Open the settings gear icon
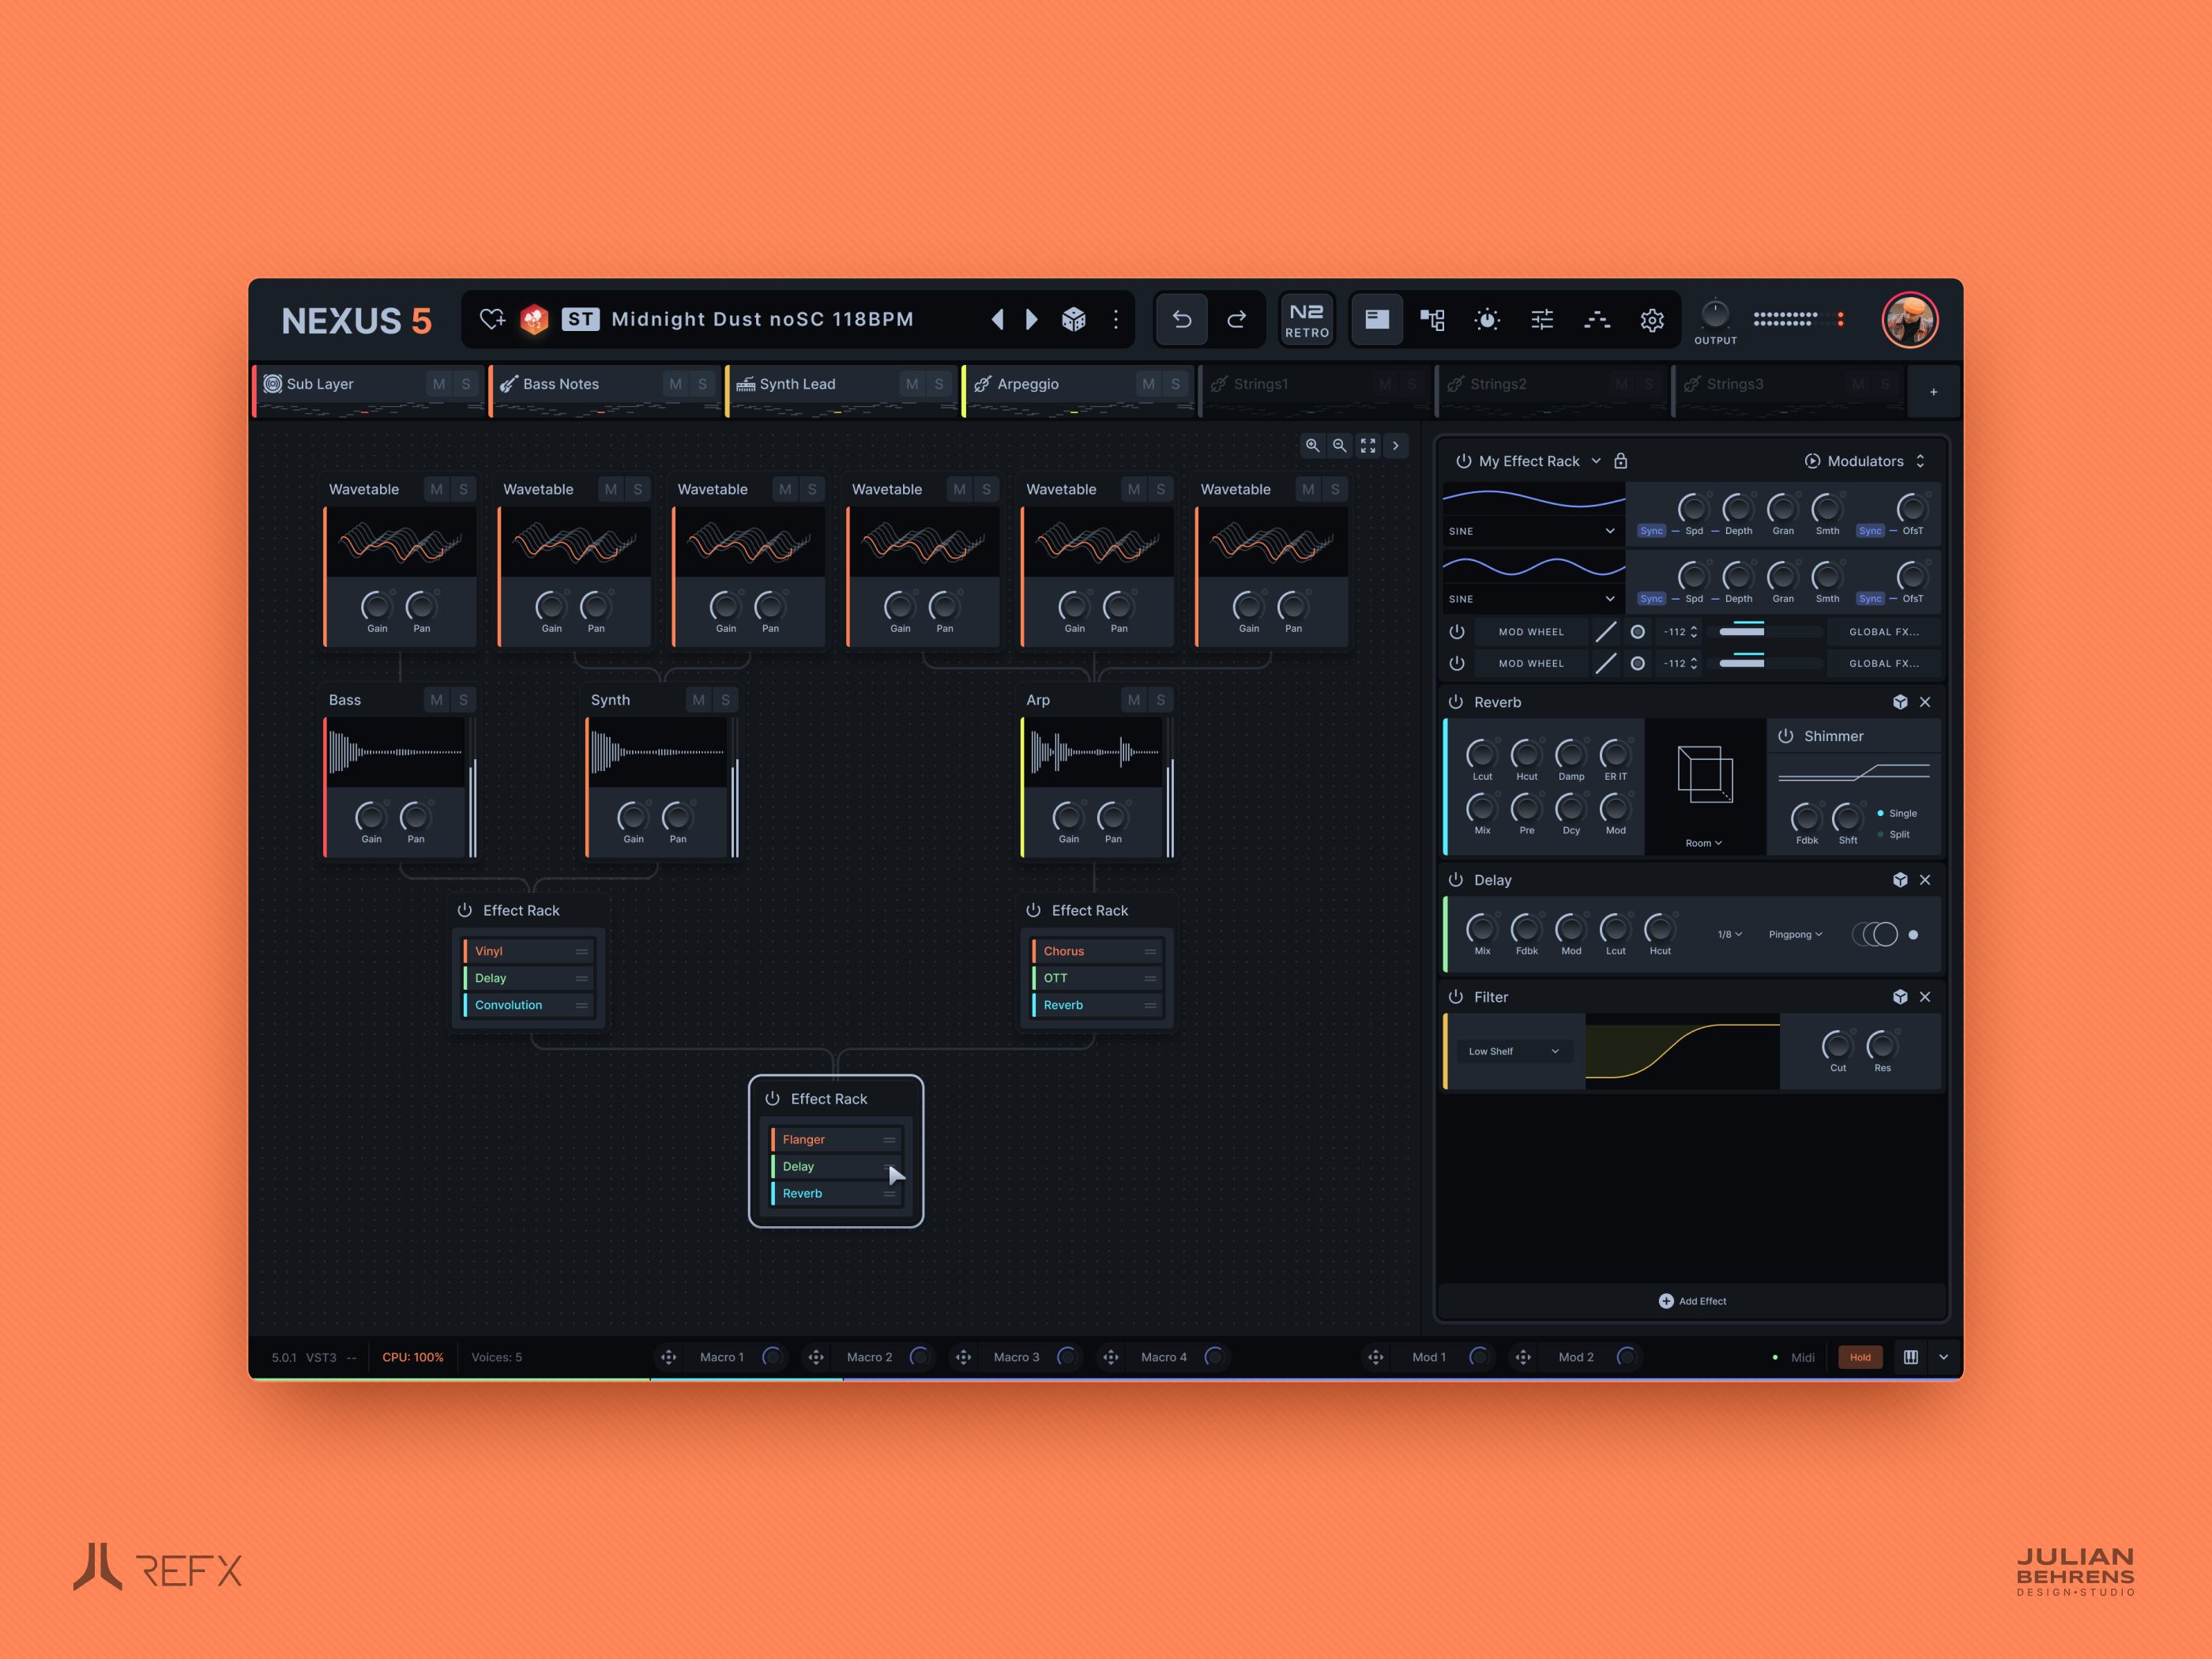 (x=1651, y=320)
